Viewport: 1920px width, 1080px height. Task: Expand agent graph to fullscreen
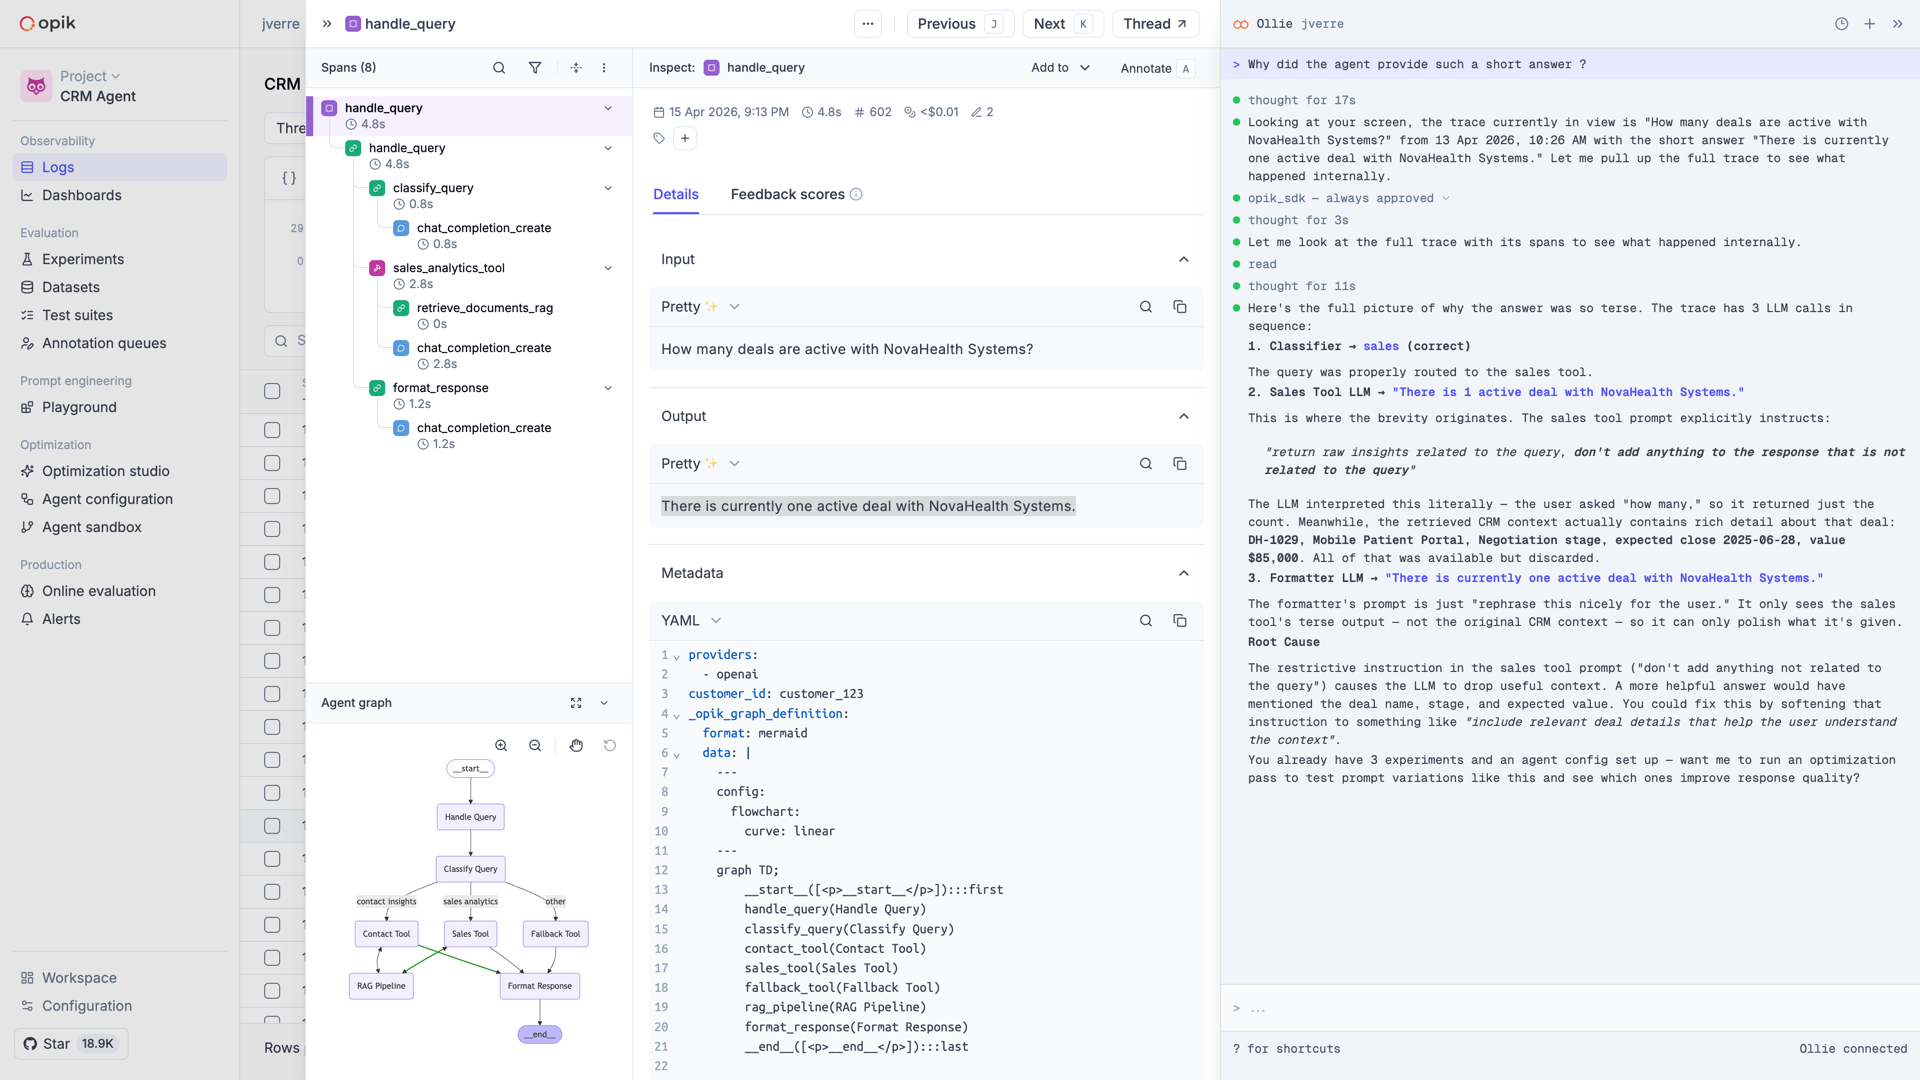click(x=576, y=703)
